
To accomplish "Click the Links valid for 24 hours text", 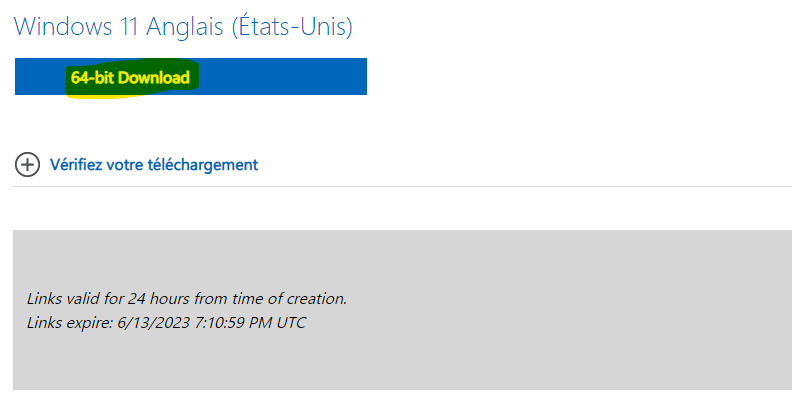I will point(187,298).
